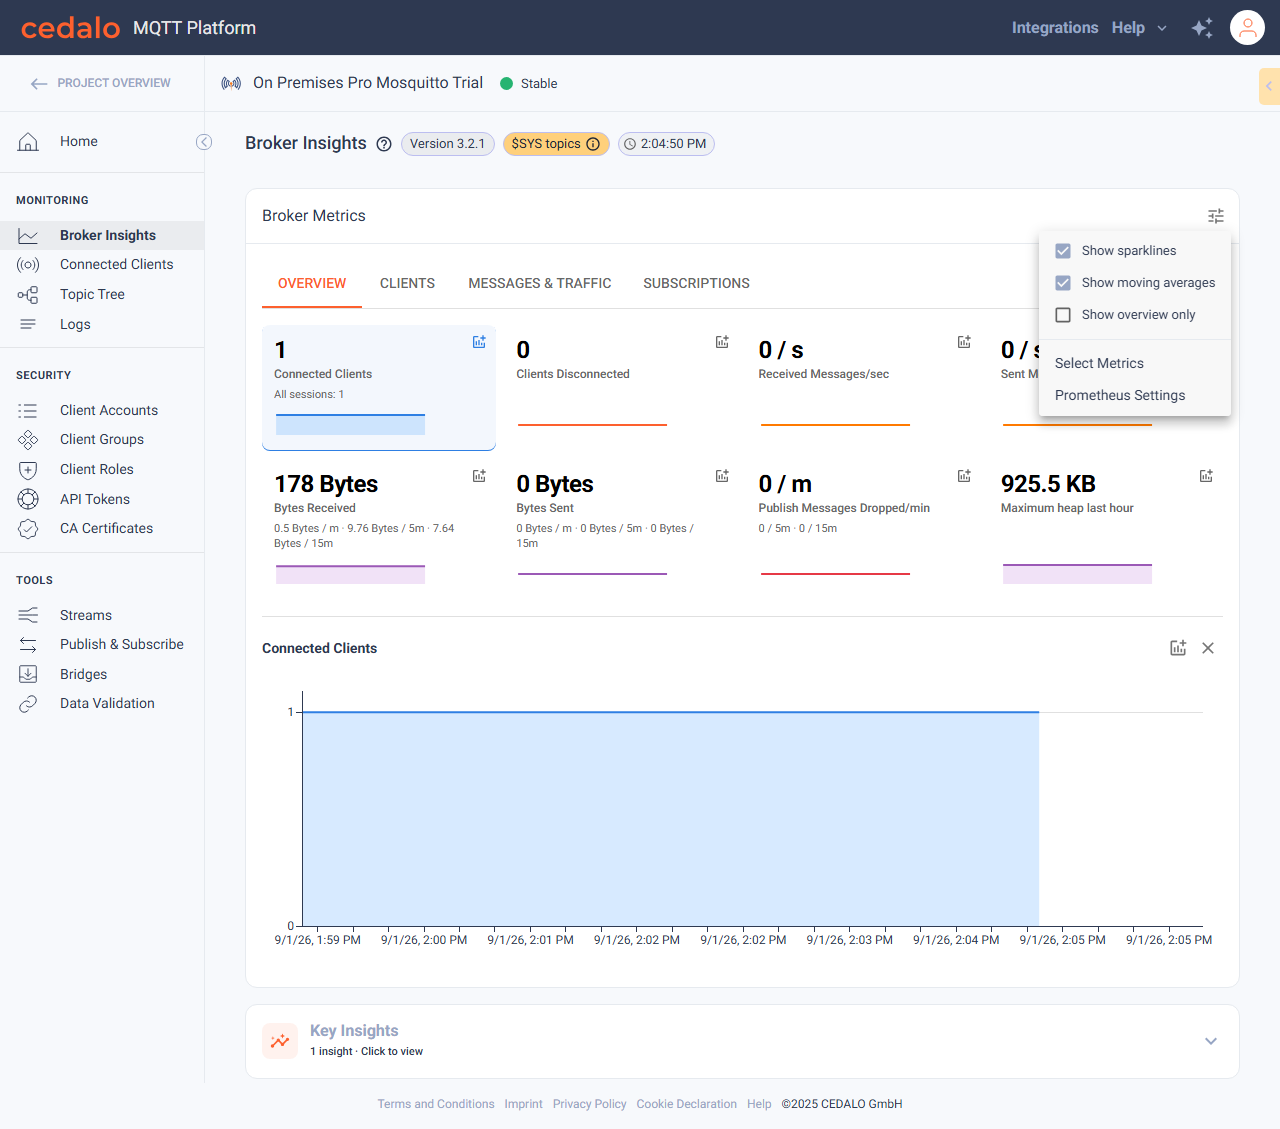Expand the Key Insights panel chevron

[1211, 1041]
